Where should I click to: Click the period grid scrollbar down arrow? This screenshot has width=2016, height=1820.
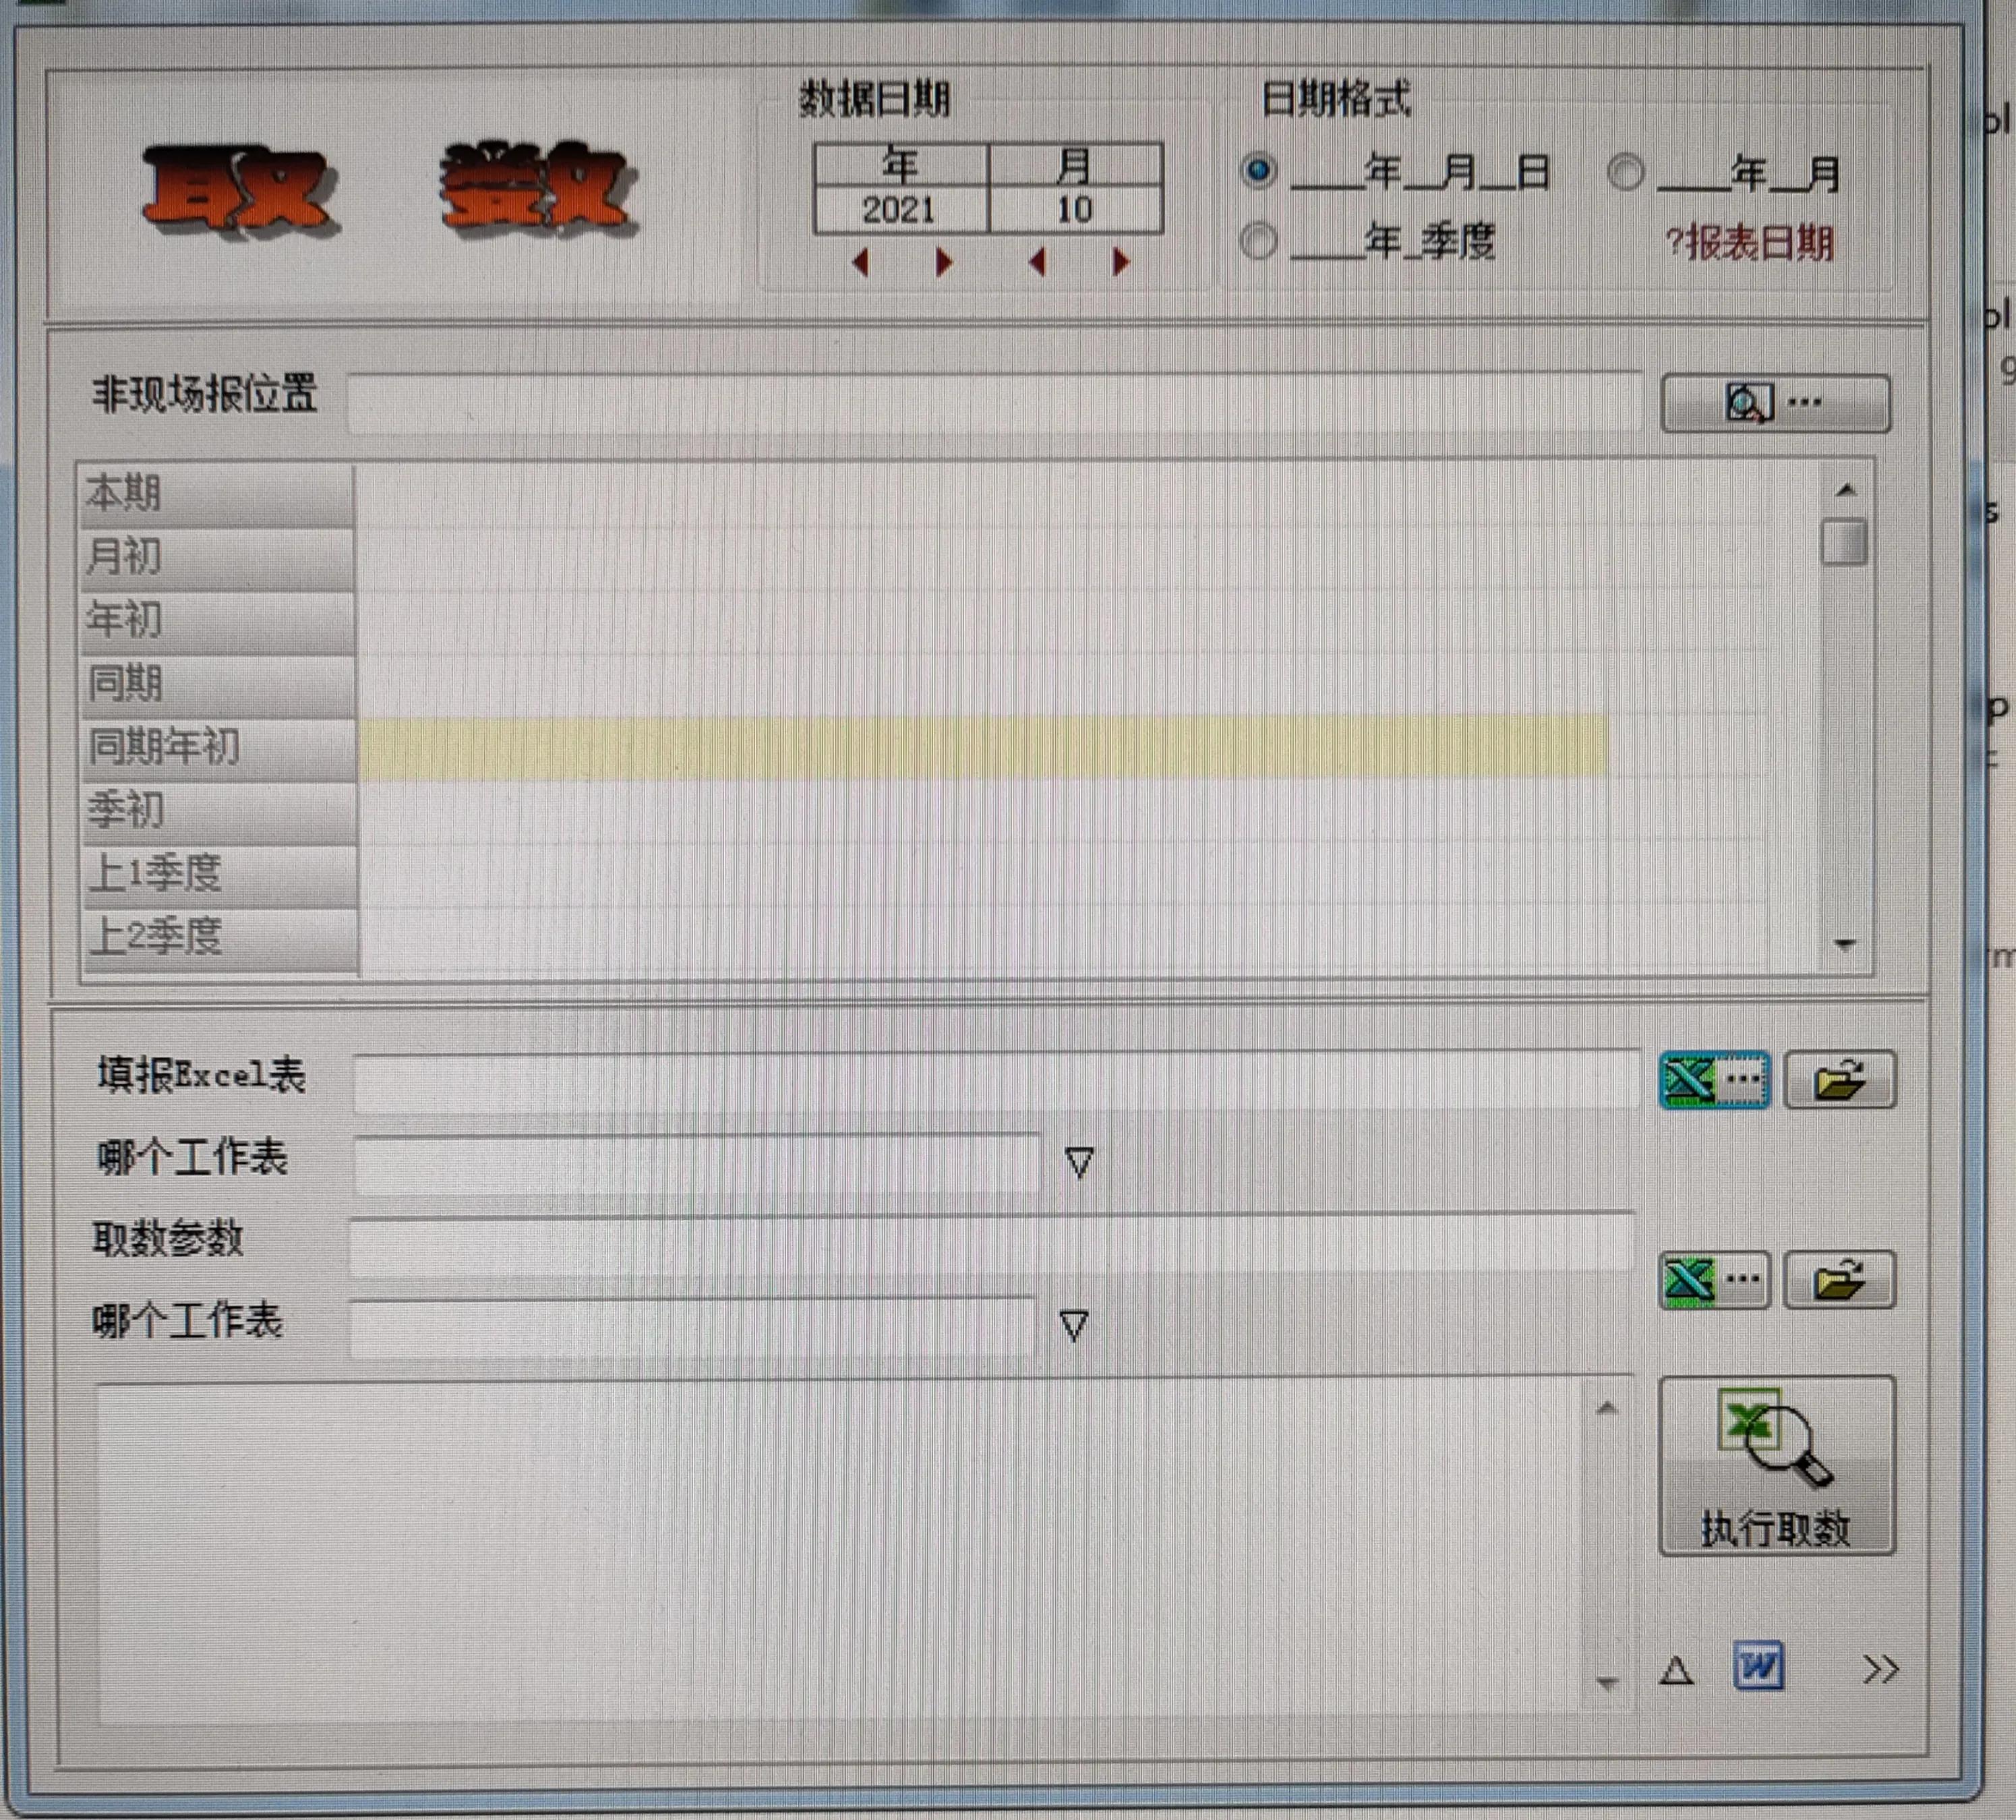pyautogui.click(x=1846, y=944)
